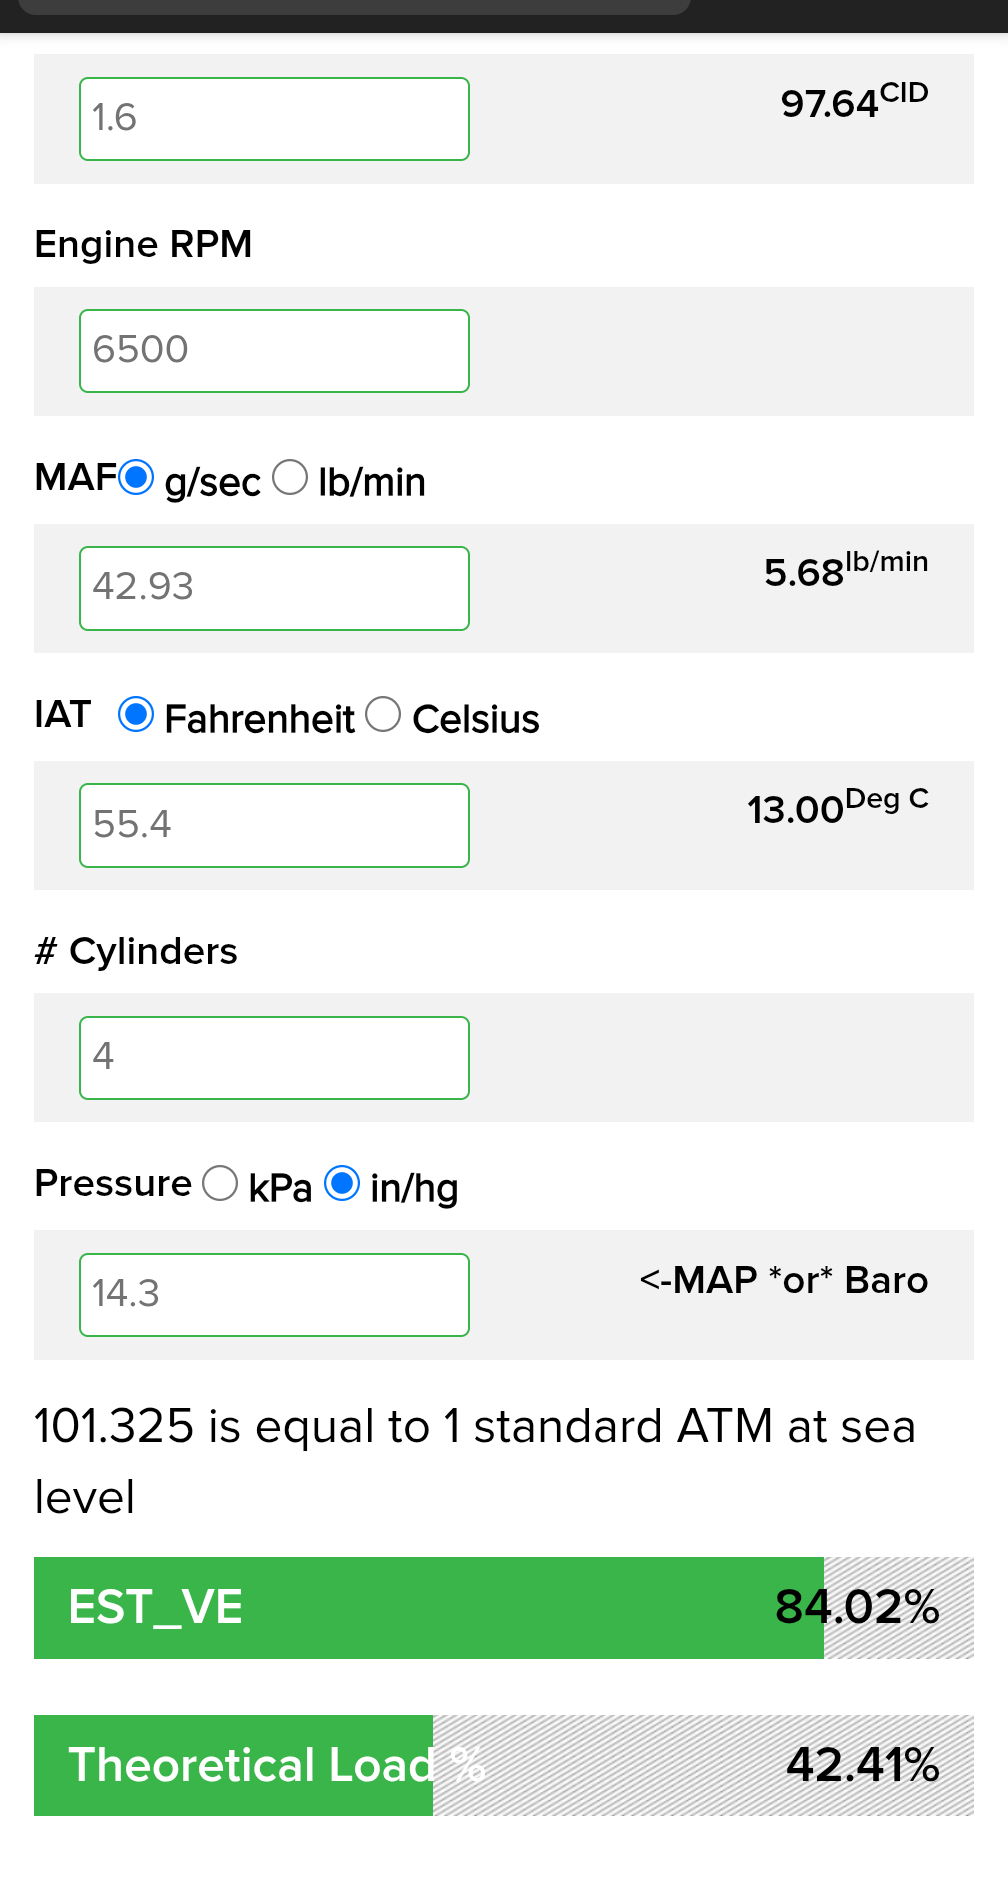The height and width of the screenshot is (1877, 1008).
Task: Select kPa as the pressure unit
Action: tap(220, 1184)
